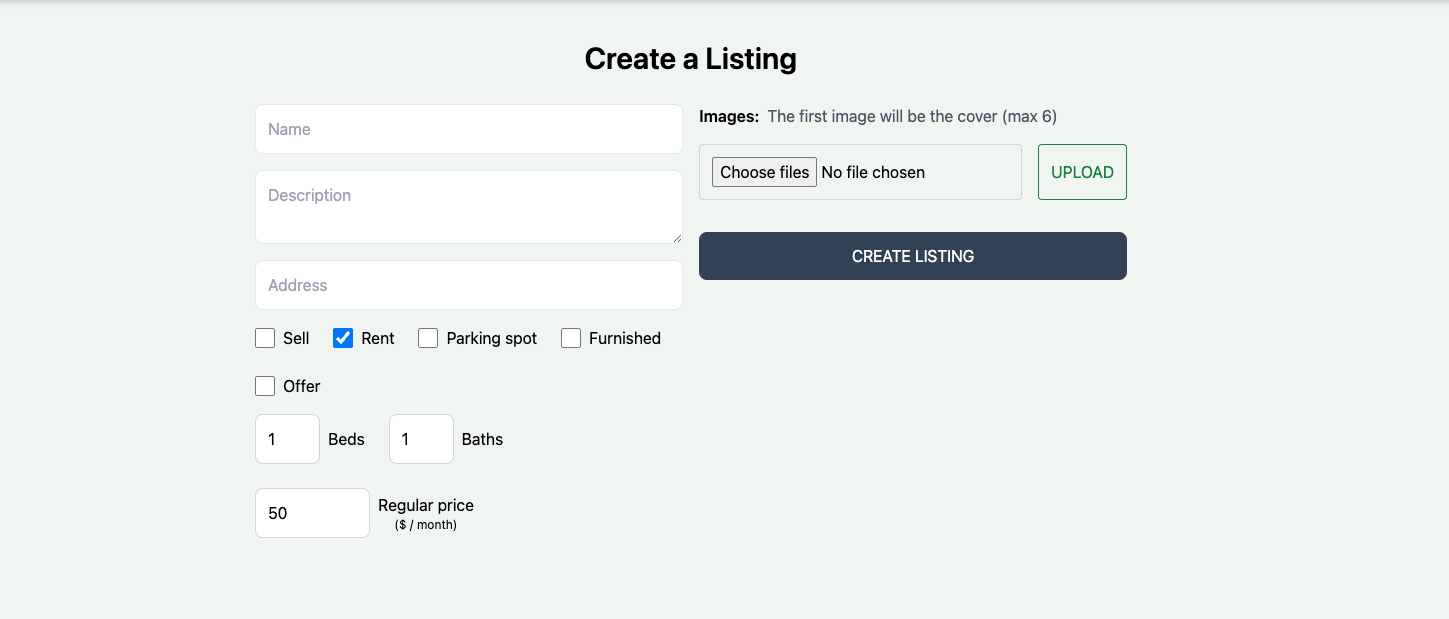Click the 'Create a Listing' heading

690,59
